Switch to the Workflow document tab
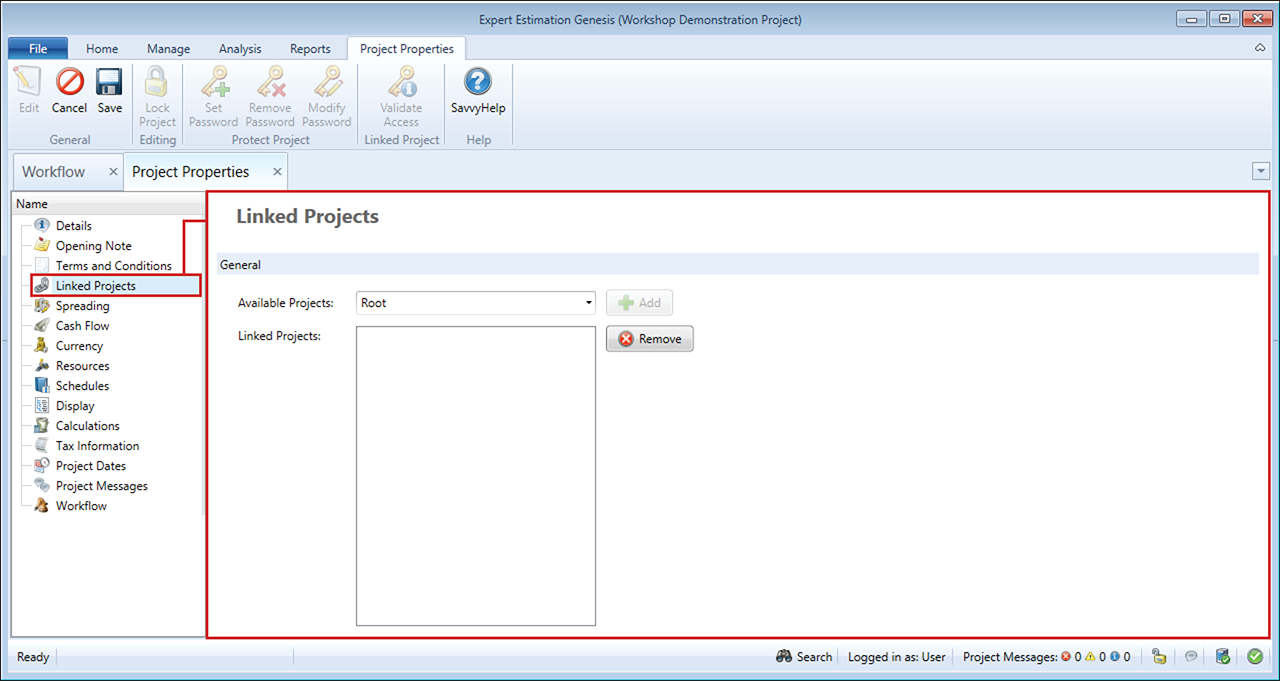This screenshot has width=1280, height=681. coord(54,172)
